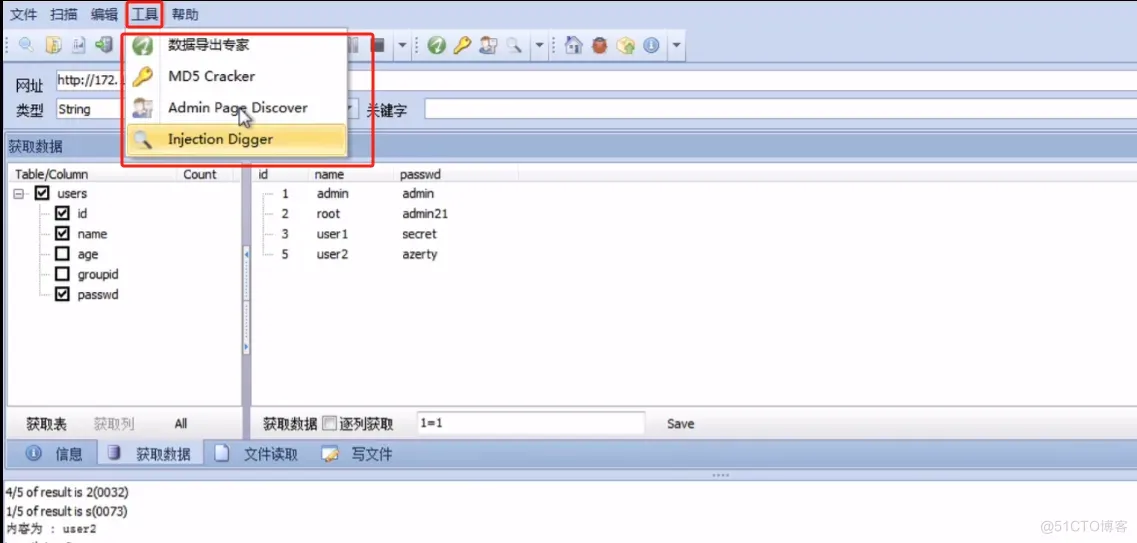Open the 编辑 menu

[104, 14]
